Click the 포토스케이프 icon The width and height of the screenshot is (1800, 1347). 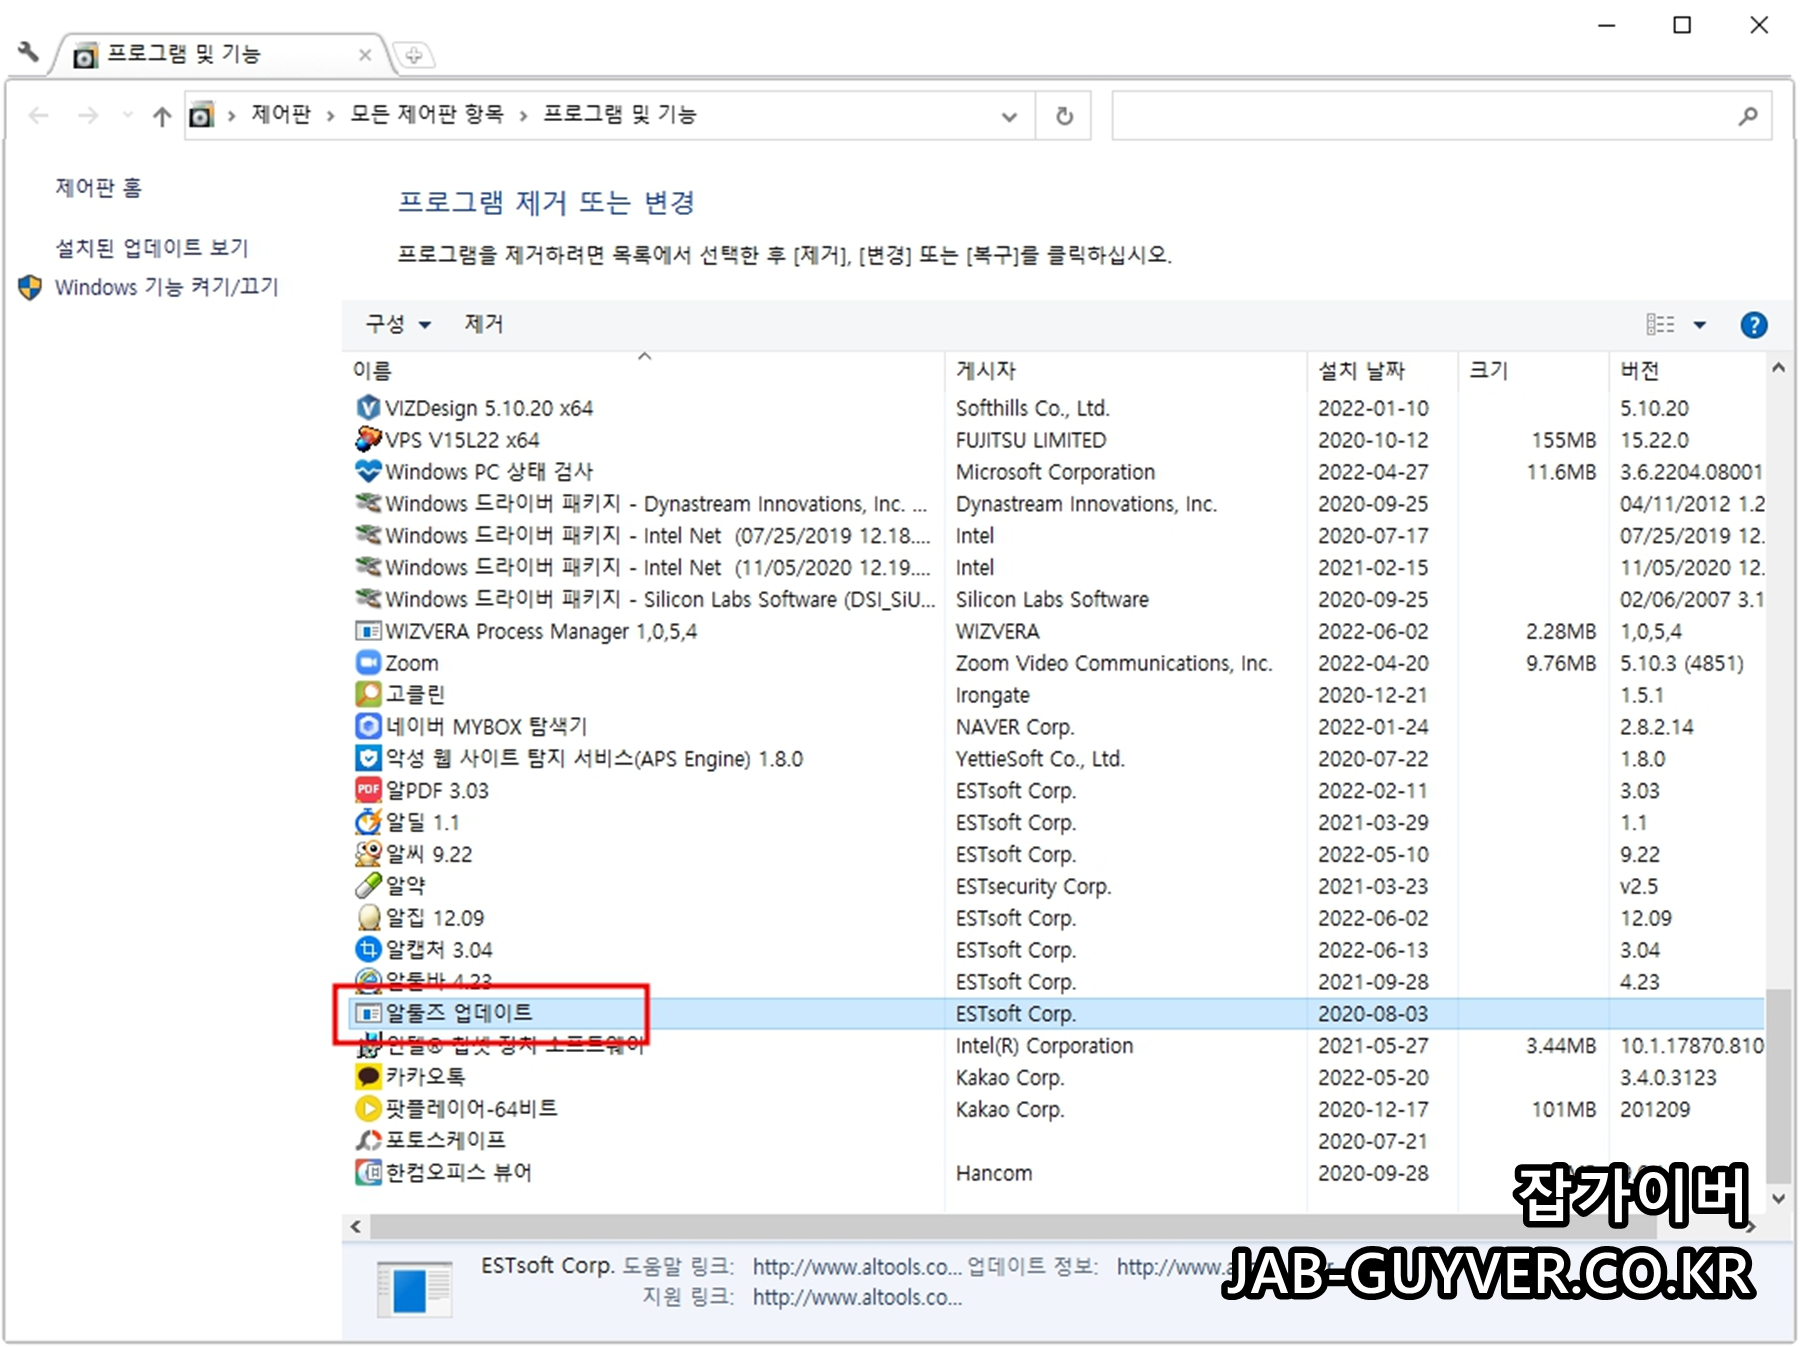(368, 1140)
